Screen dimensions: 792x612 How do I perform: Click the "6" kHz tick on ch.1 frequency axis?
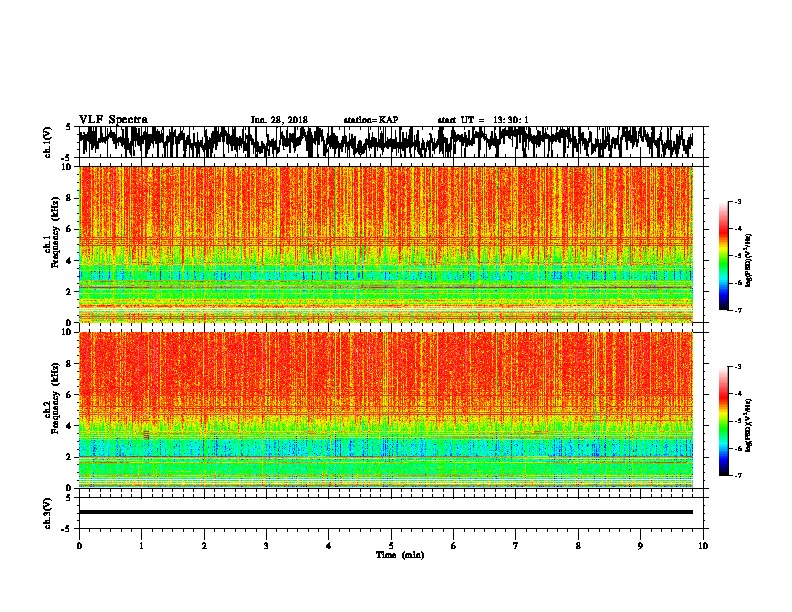[x=71, y=229]
